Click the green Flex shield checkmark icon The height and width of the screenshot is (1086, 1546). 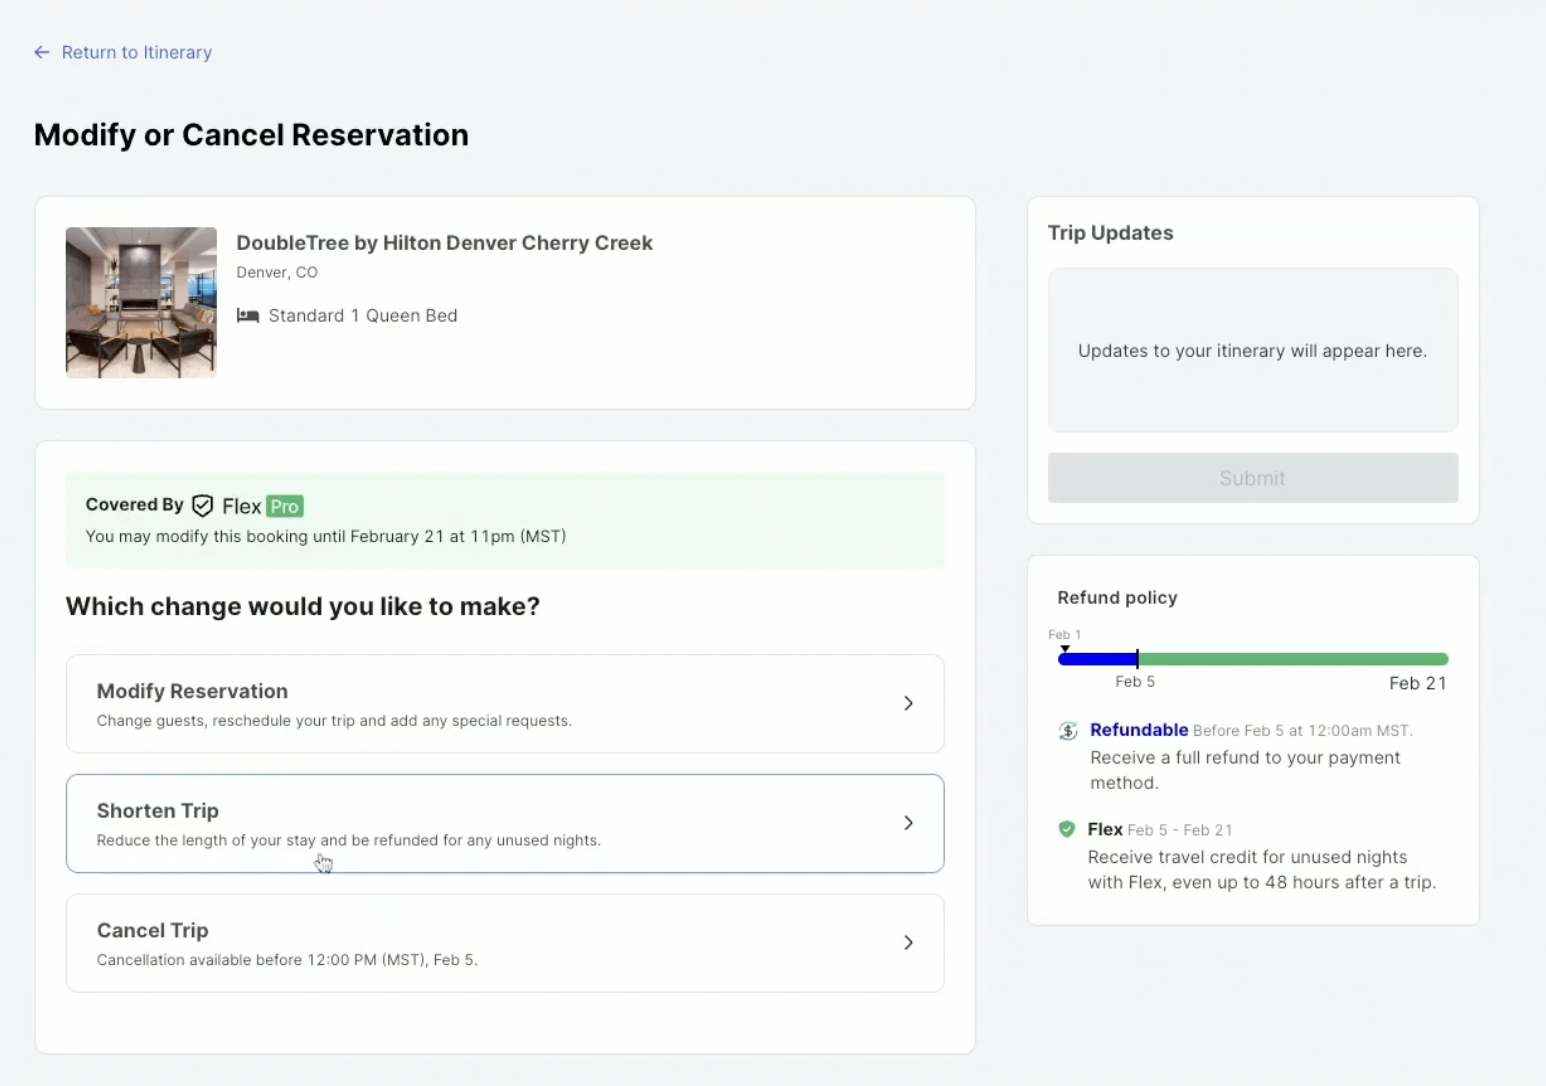tap(1067, 829)
